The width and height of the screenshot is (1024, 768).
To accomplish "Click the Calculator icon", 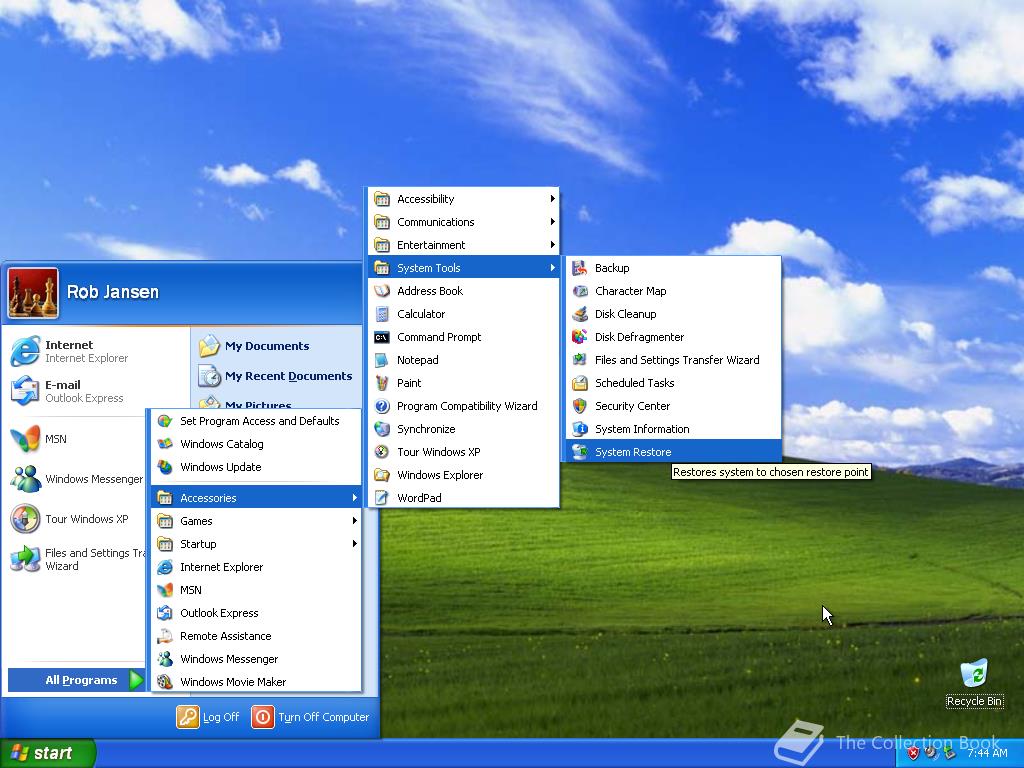I will [x=381, y=313].
